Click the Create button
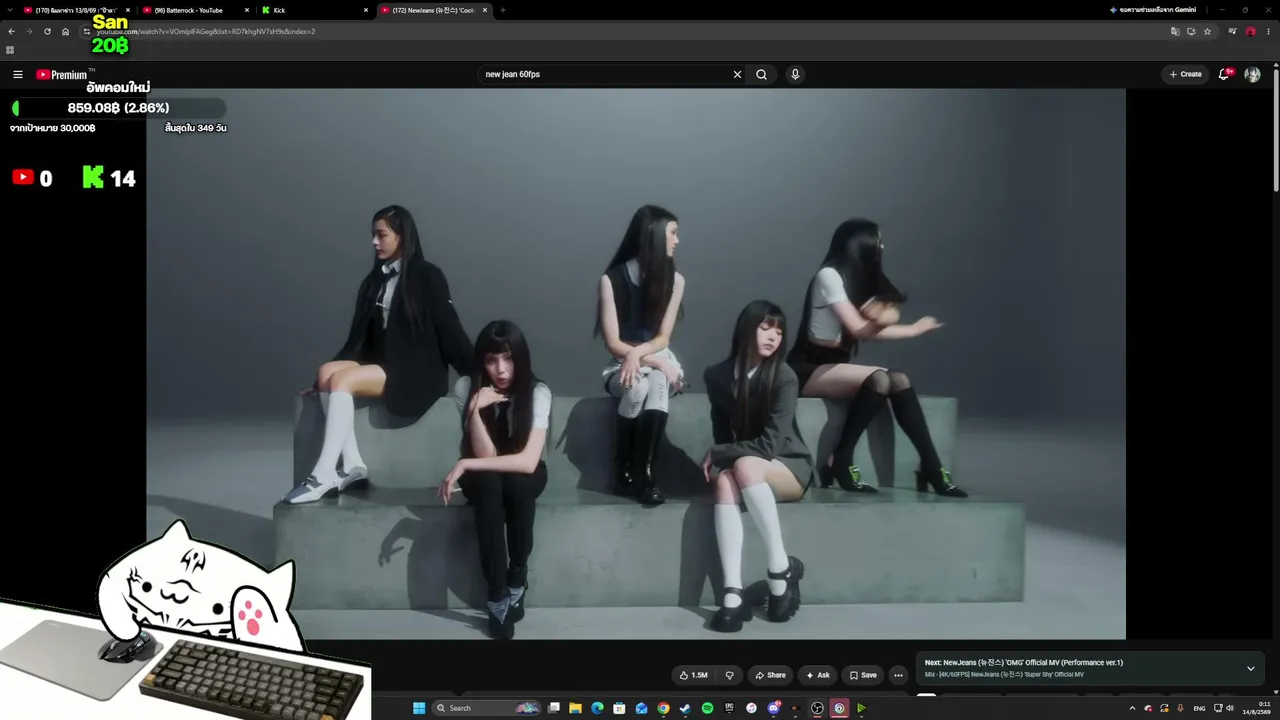Viewport: 1280px width, 720px height. point(1185,74)
